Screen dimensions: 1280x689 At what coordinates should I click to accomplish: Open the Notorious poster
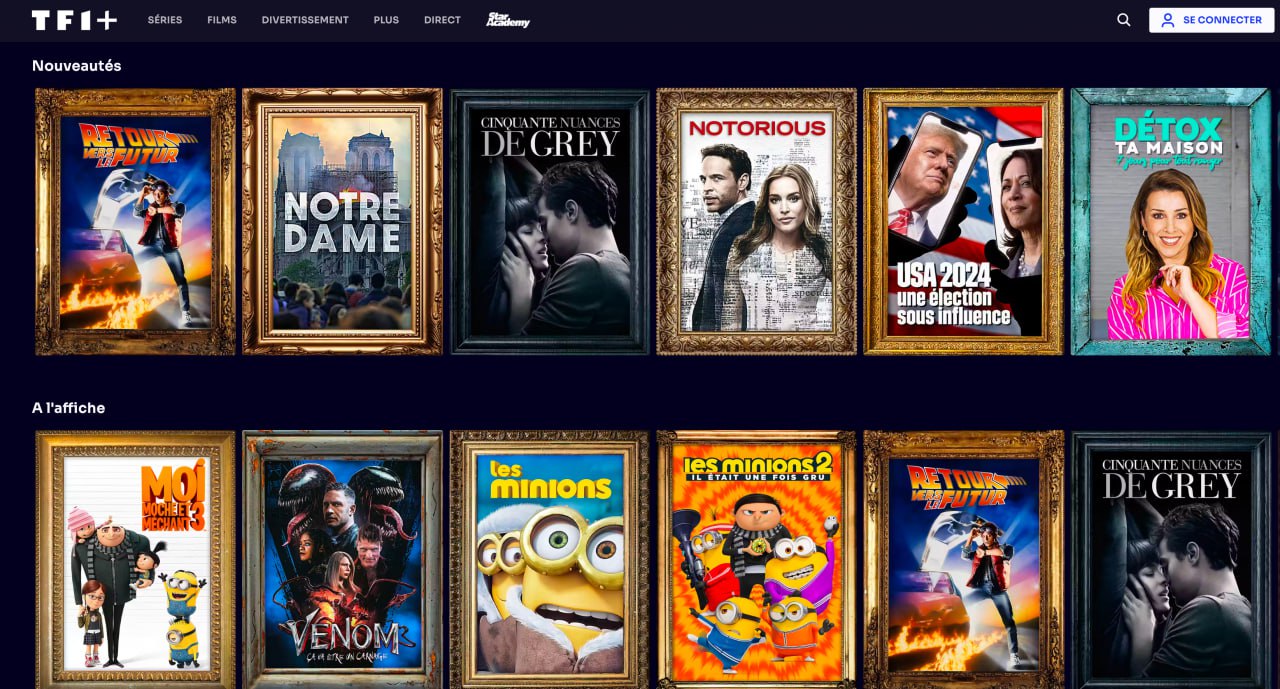tap(757, 222)
